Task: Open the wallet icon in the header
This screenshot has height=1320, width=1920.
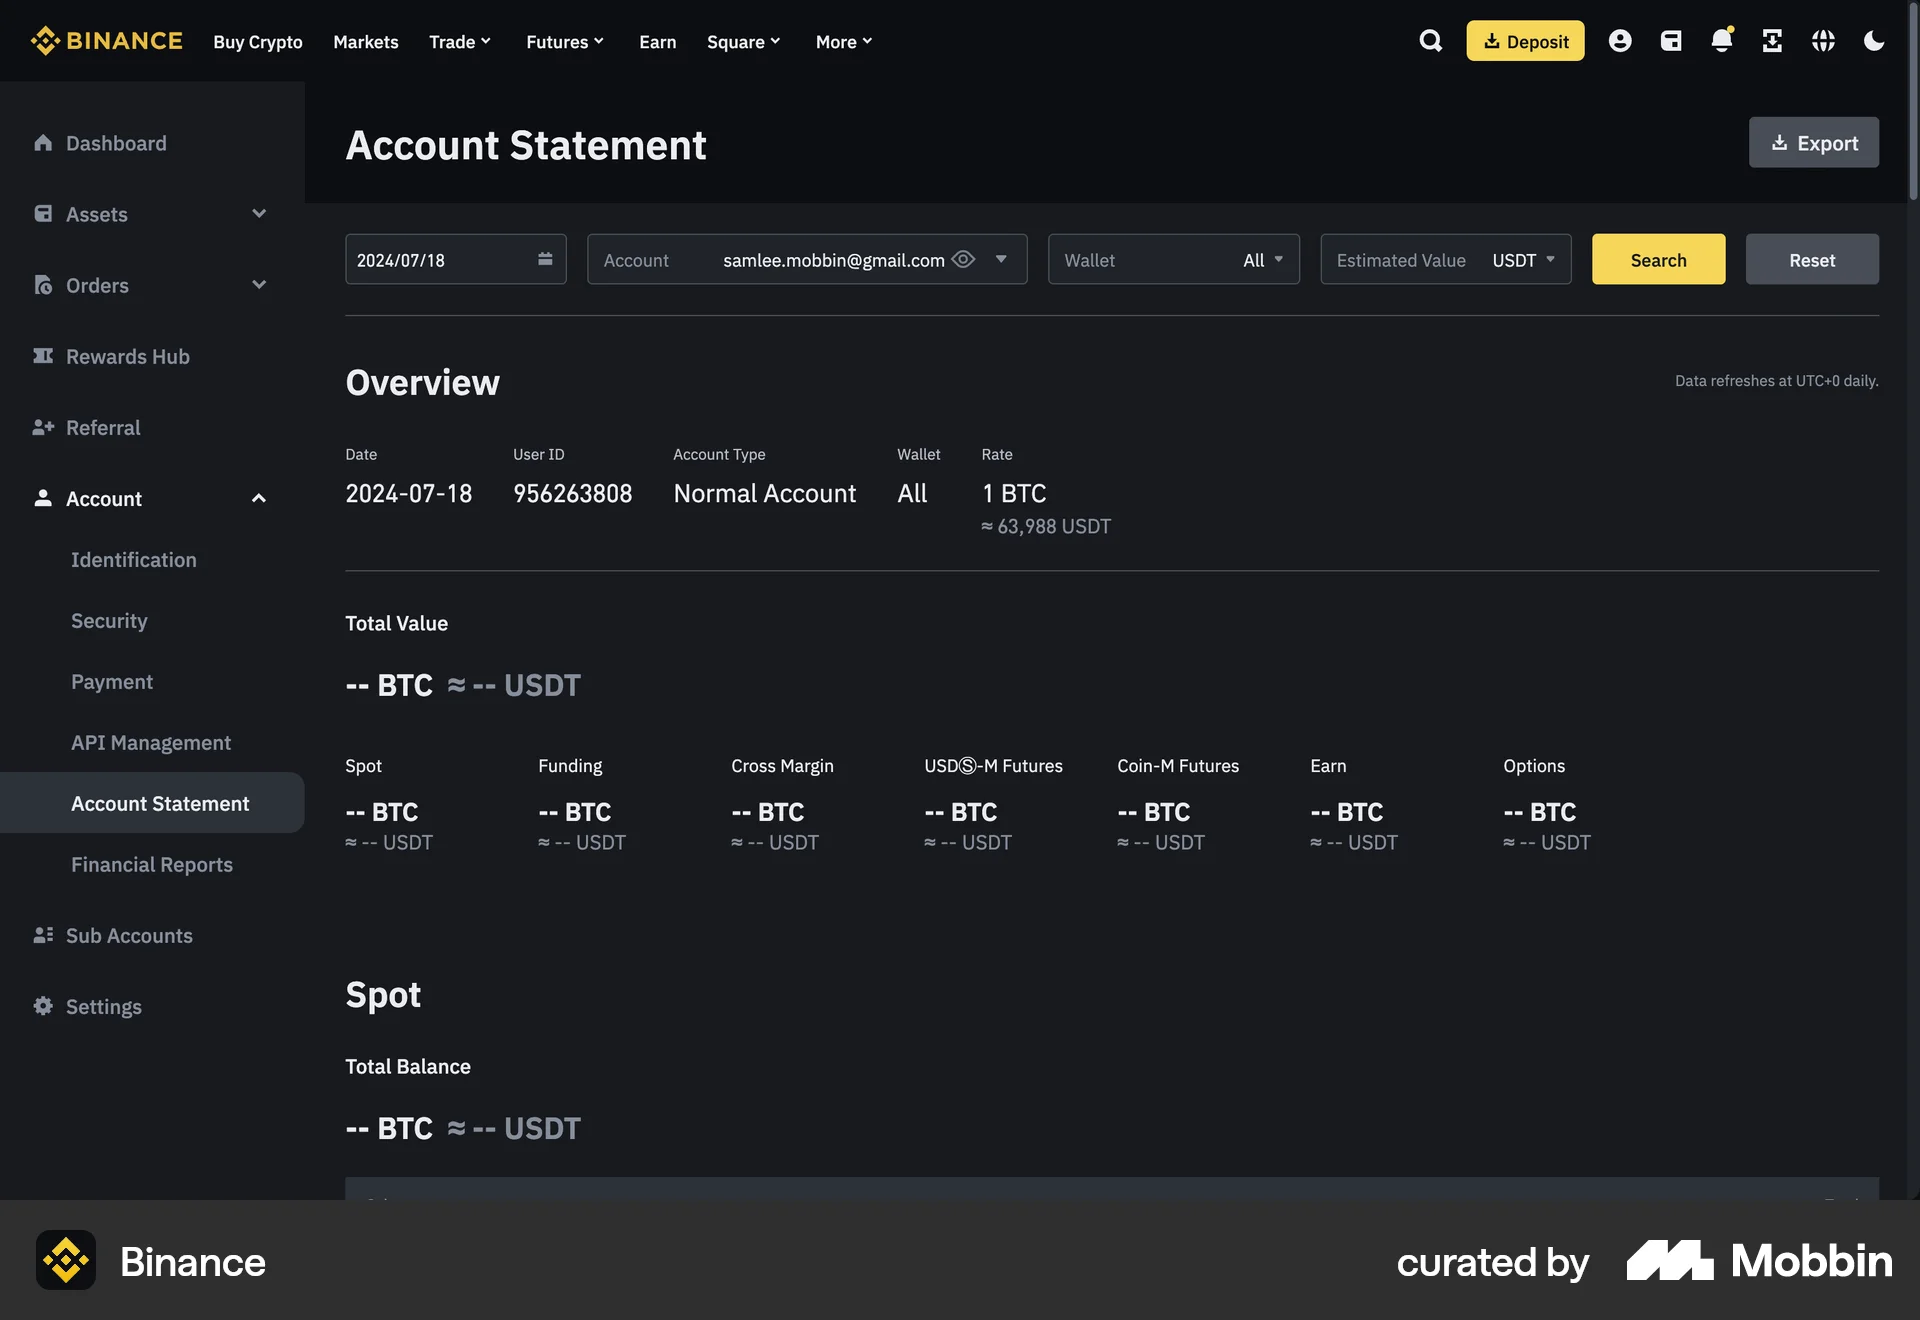Action: pos(1671,41)
